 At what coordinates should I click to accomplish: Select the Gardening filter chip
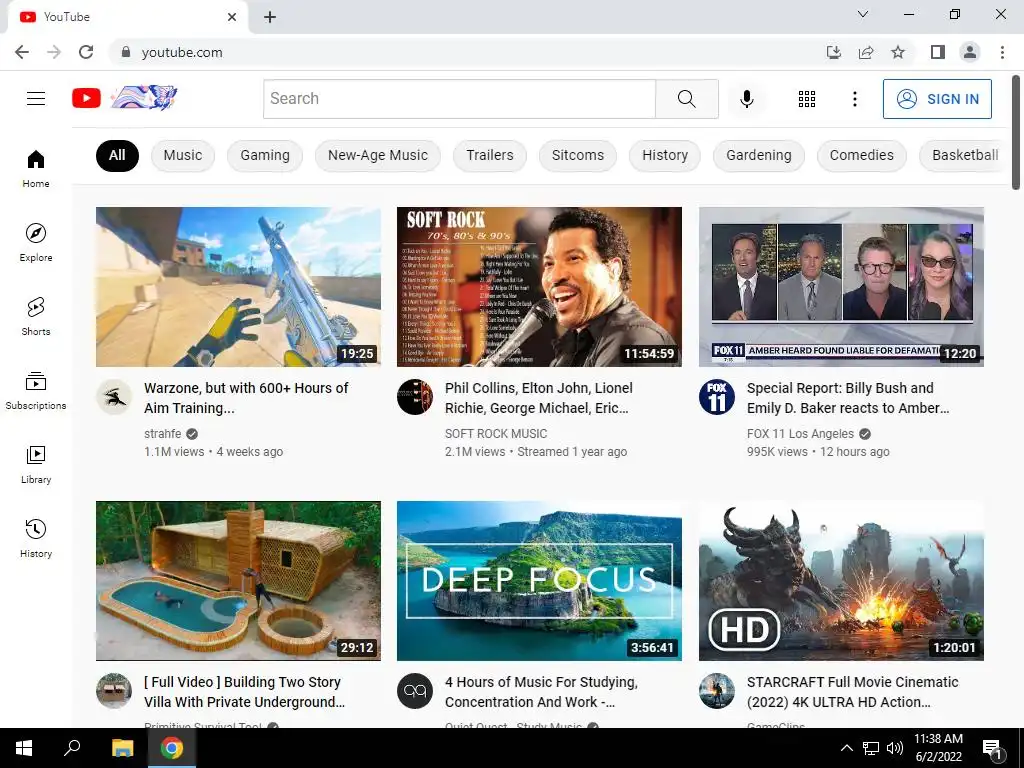point(759,155)
